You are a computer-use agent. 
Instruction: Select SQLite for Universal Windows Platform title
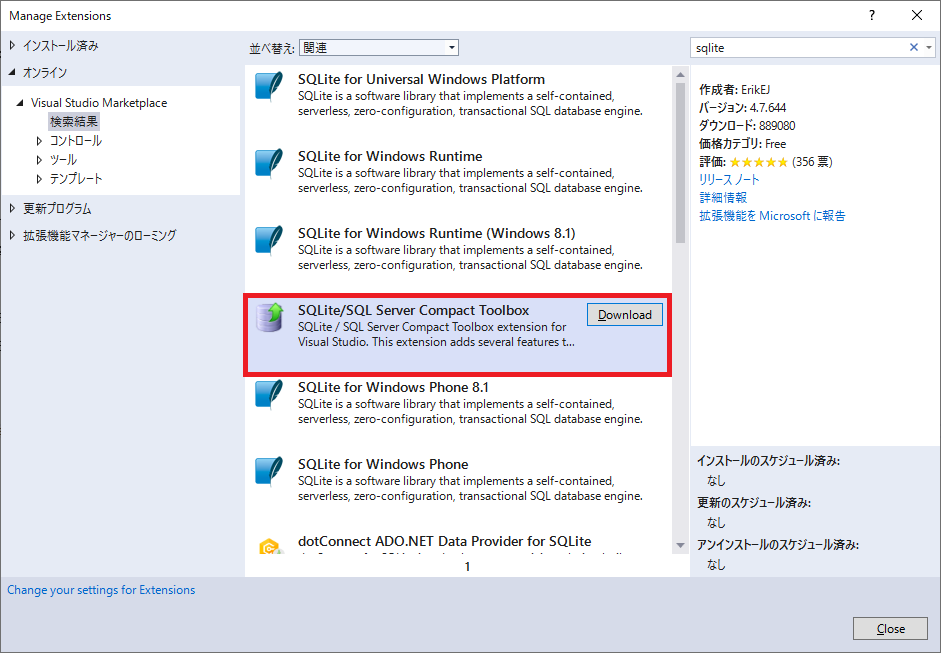421,79
